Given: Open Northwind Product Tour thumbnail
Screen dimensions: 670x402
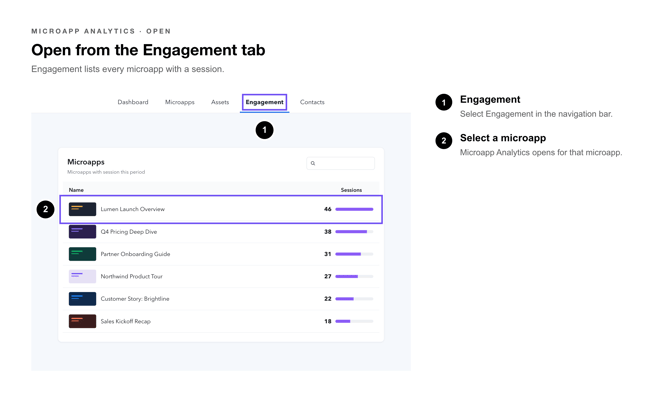Looking at the screenshot, I should 82,276.
